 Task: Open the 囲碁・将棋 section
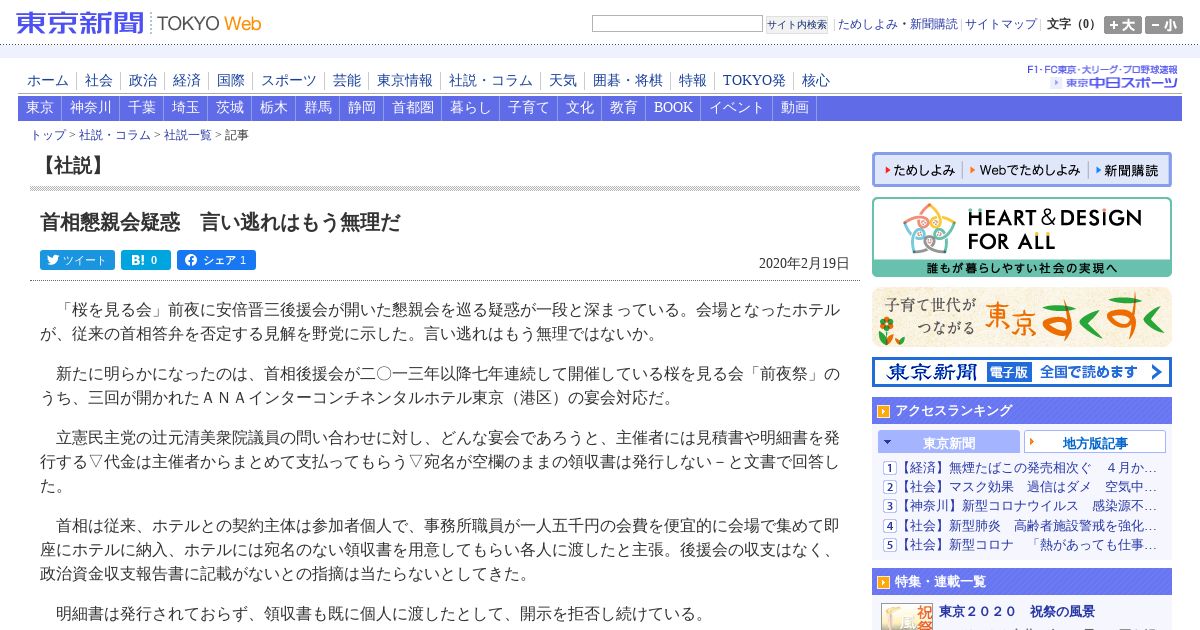click(x=628, y=80)
